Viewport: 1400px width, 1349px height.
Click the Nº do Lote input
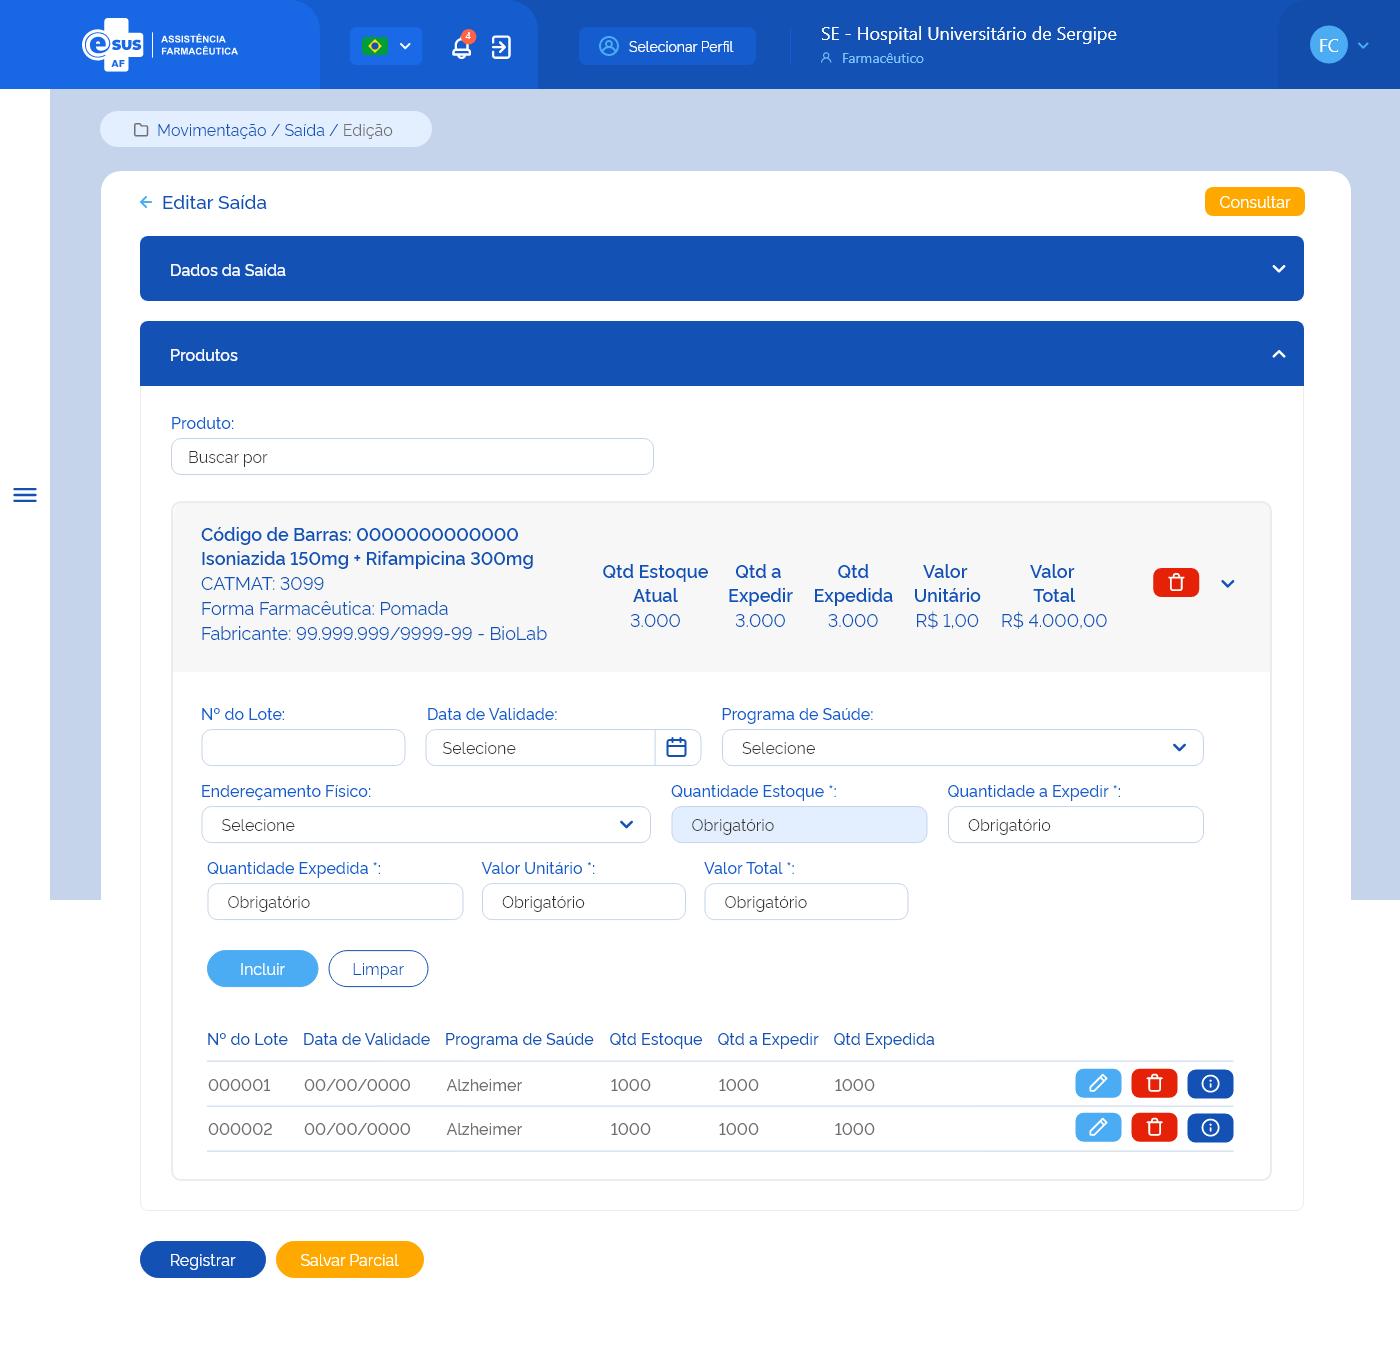[303, 748]
